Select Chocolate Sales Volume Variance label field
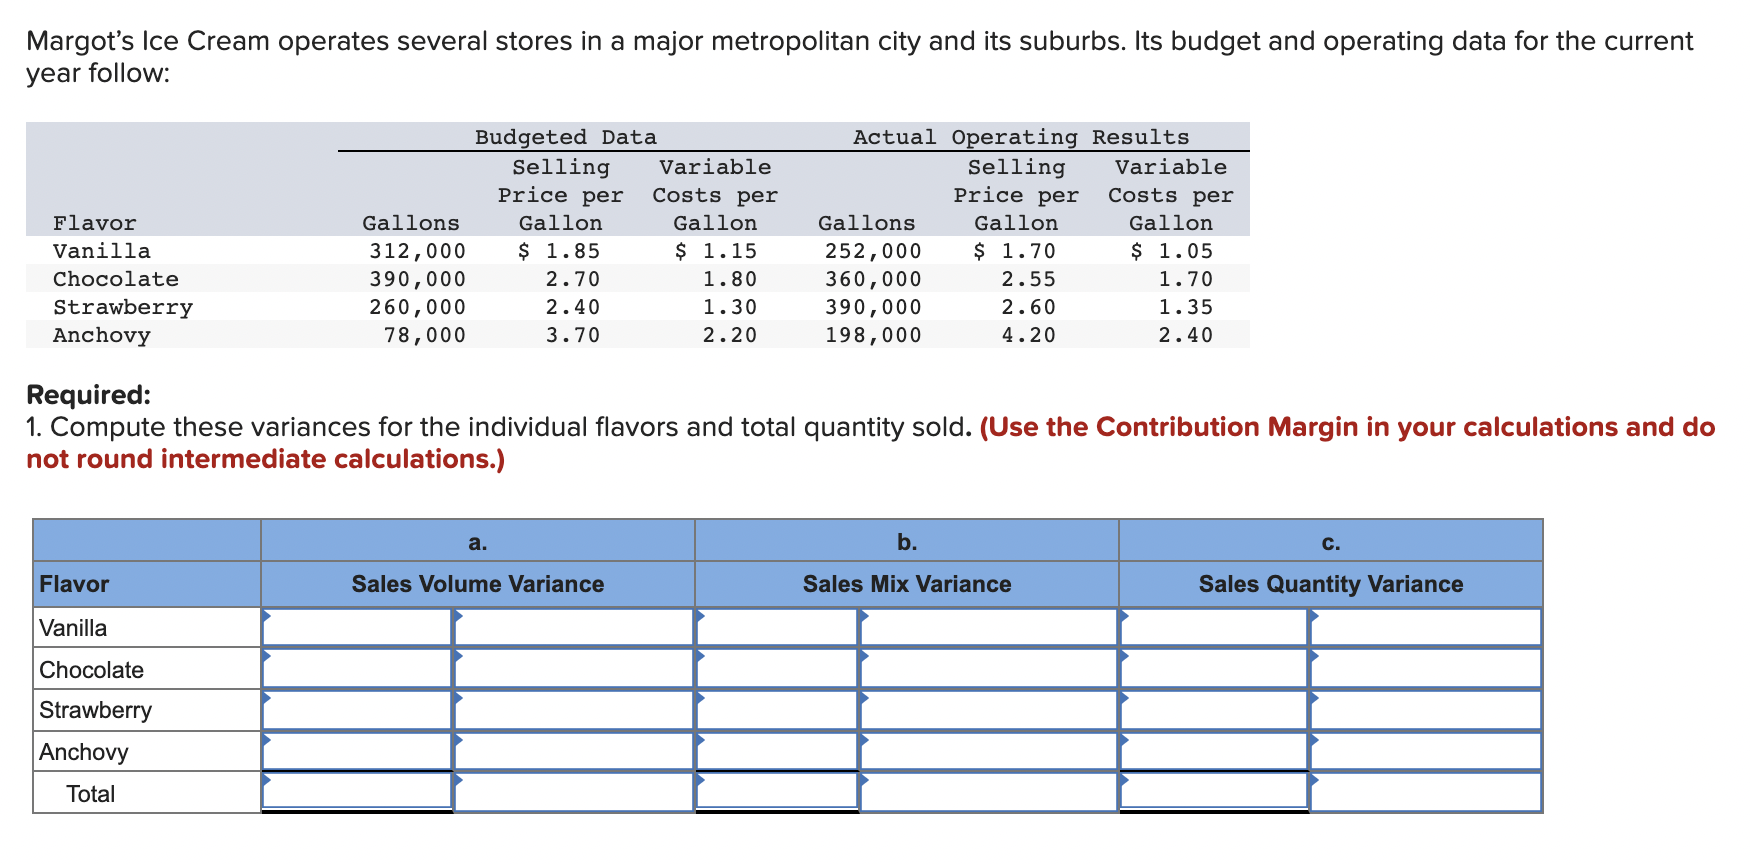 (574, 668)
